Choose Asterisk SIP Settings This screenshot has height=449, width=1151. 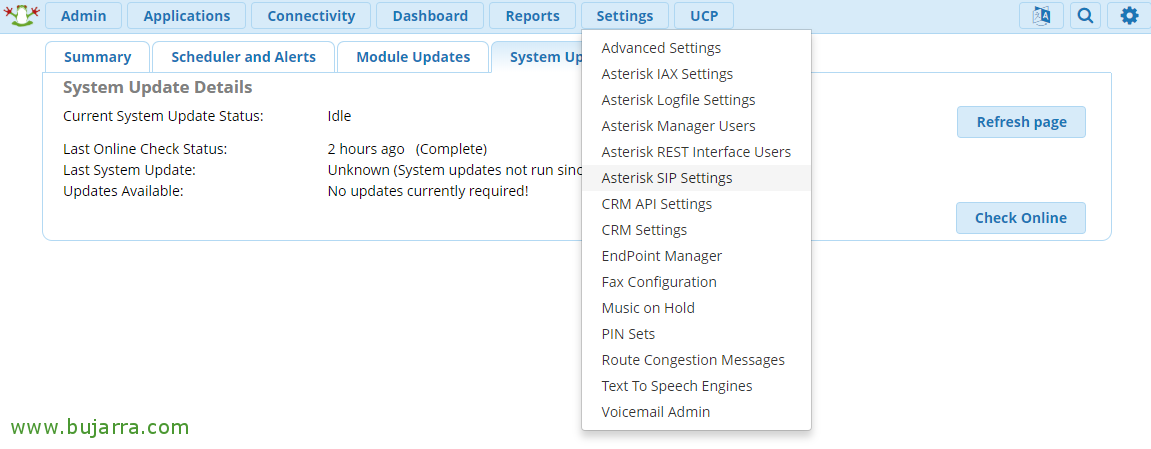tap(696, 178)
